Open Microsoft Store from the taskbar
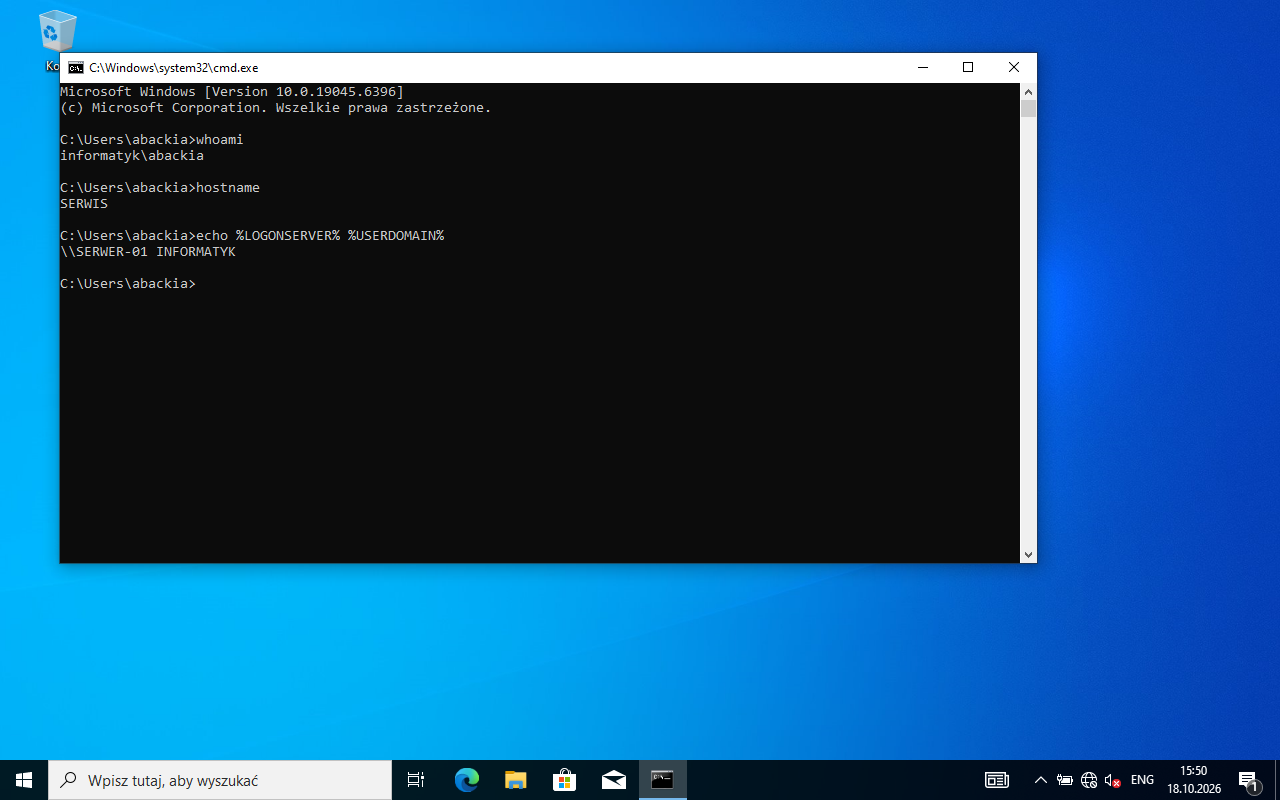The width and height of the screenshot is (1280, 800). tap(564, 780)
